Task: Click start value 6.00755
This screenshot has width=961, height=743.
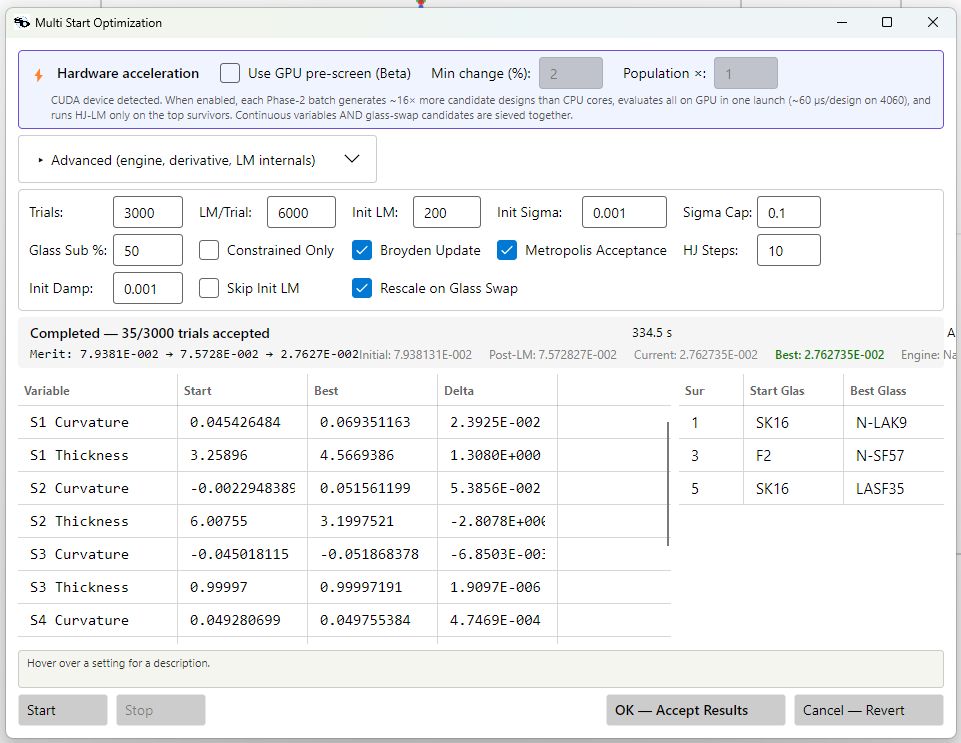Action: point(219,522)
